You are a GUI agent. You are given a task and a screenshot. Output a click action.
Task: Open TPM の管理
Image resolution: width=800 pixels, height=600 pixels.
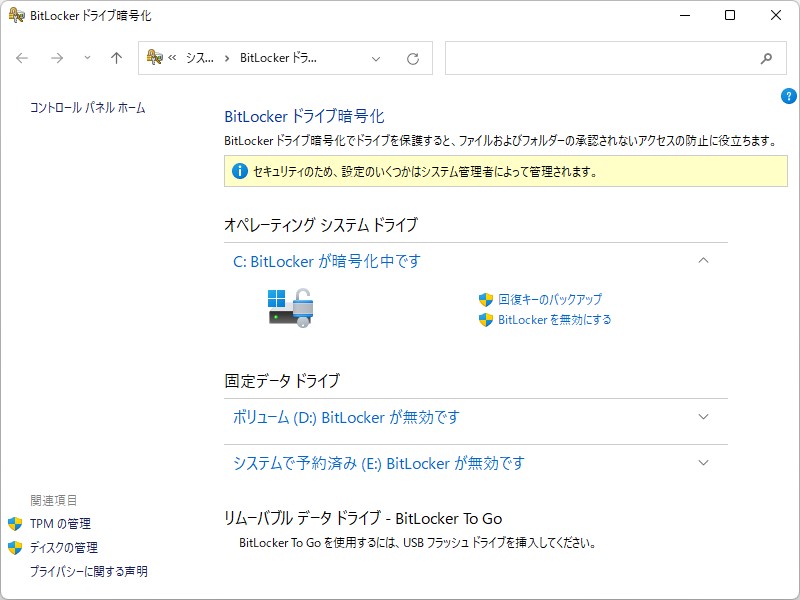pos(60,522)
